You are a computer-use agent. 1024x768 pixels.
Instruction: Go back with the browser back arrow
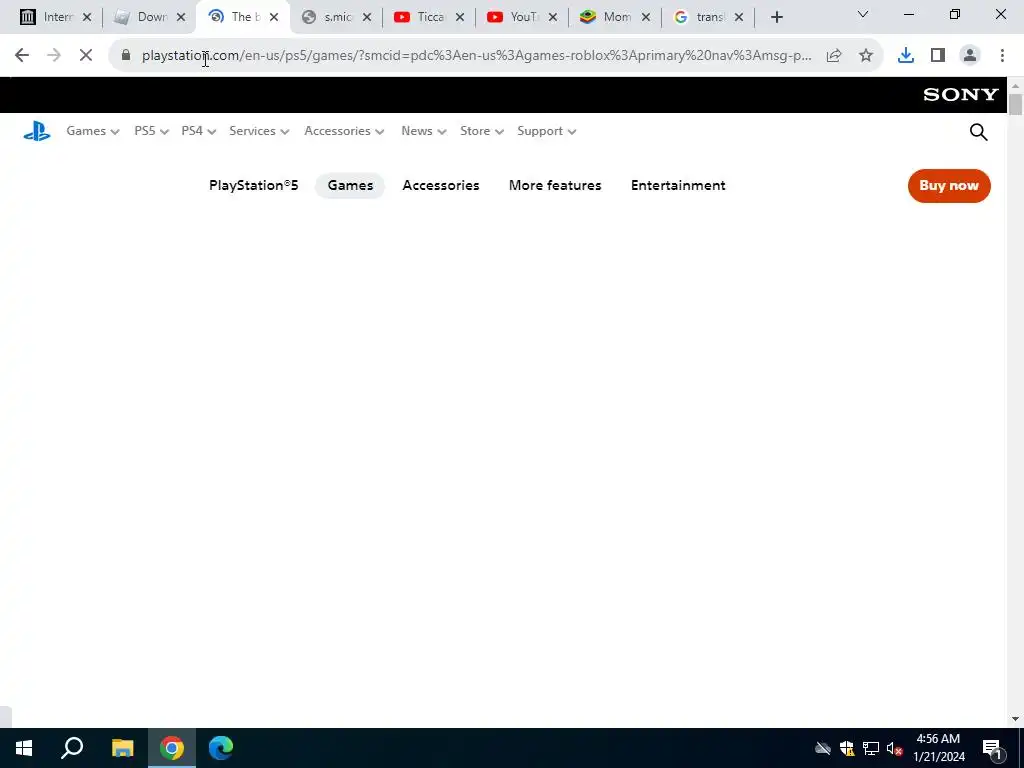pyautogui.click(x=22, y=56)
